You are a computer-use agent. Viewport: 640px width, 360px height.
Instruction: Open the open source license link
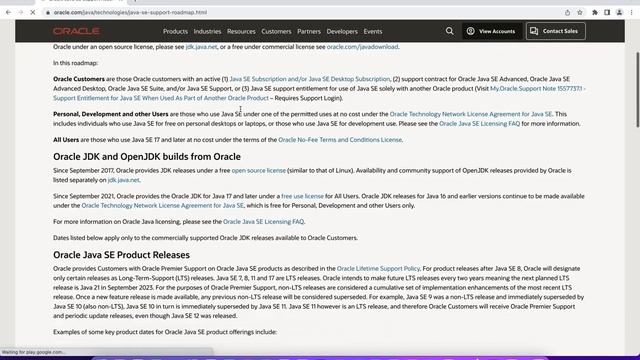[x=259, y=170]
